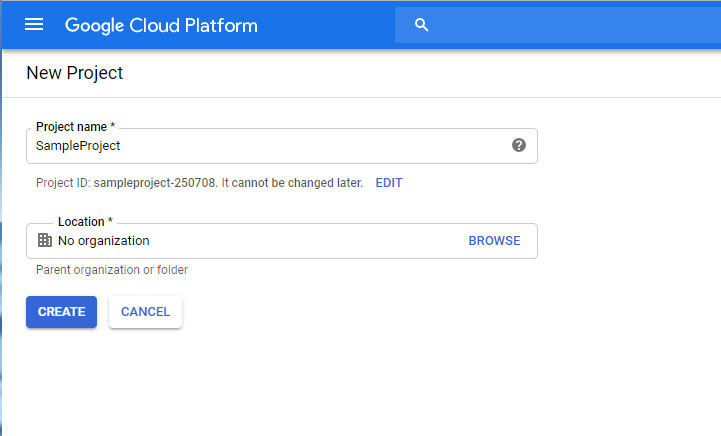Screen dimensions: 721x436
Task: Click the help question mark icon
Action: coord(519,145)
